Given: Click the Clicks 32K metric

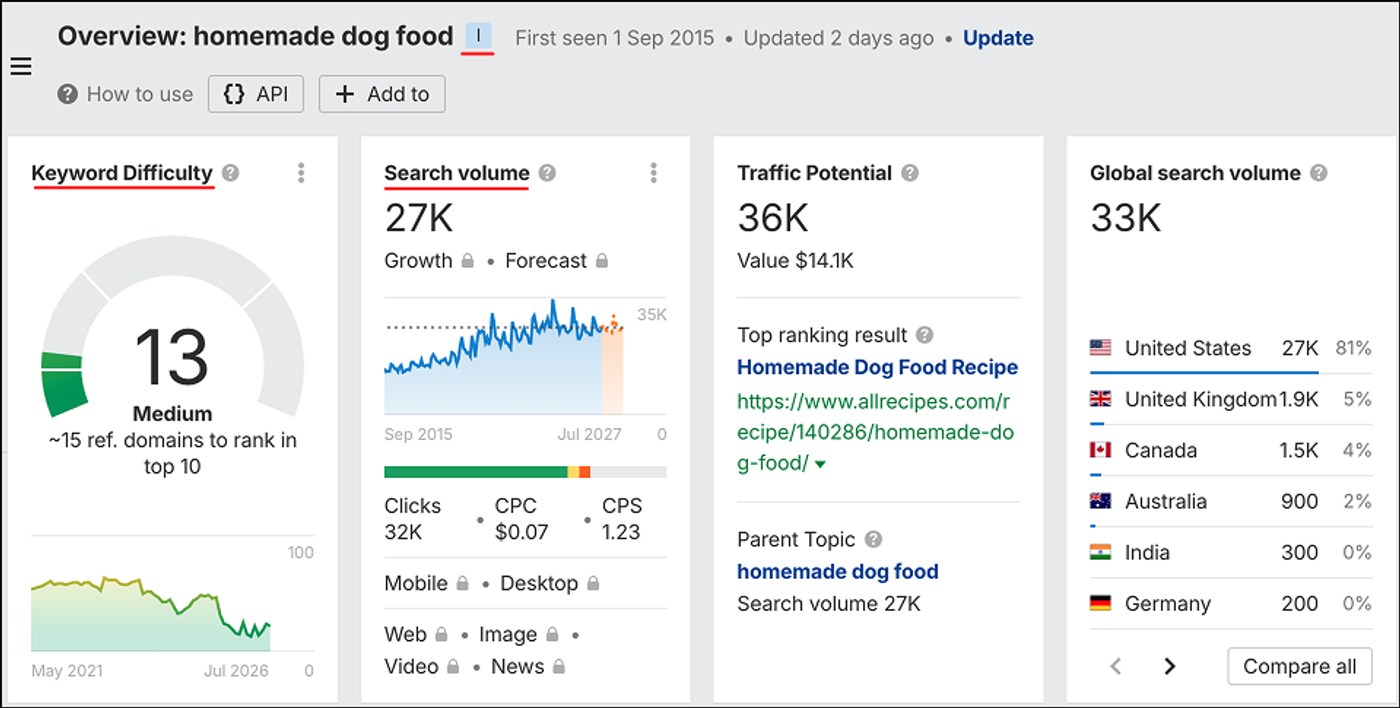Looking at the screenshot, I should pos(413,519).
